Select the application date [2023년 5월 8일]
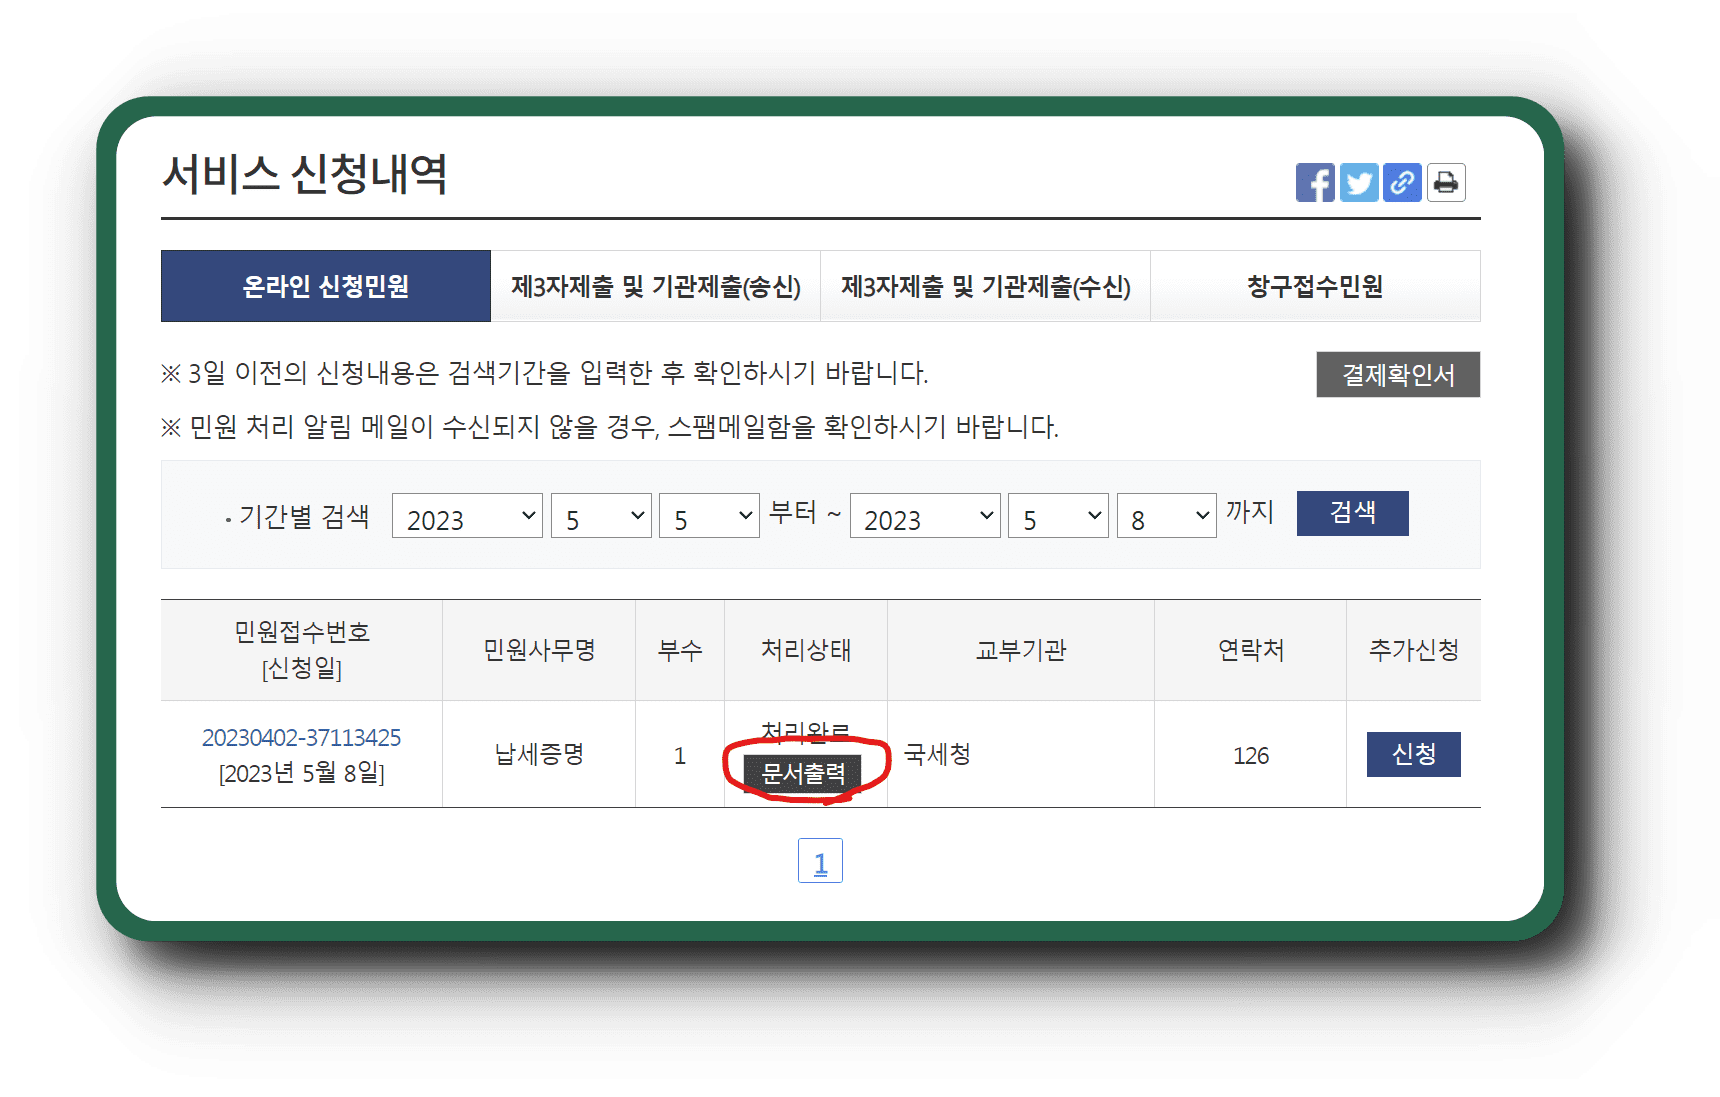1720x1097 pixels. (x=302, y=773)
